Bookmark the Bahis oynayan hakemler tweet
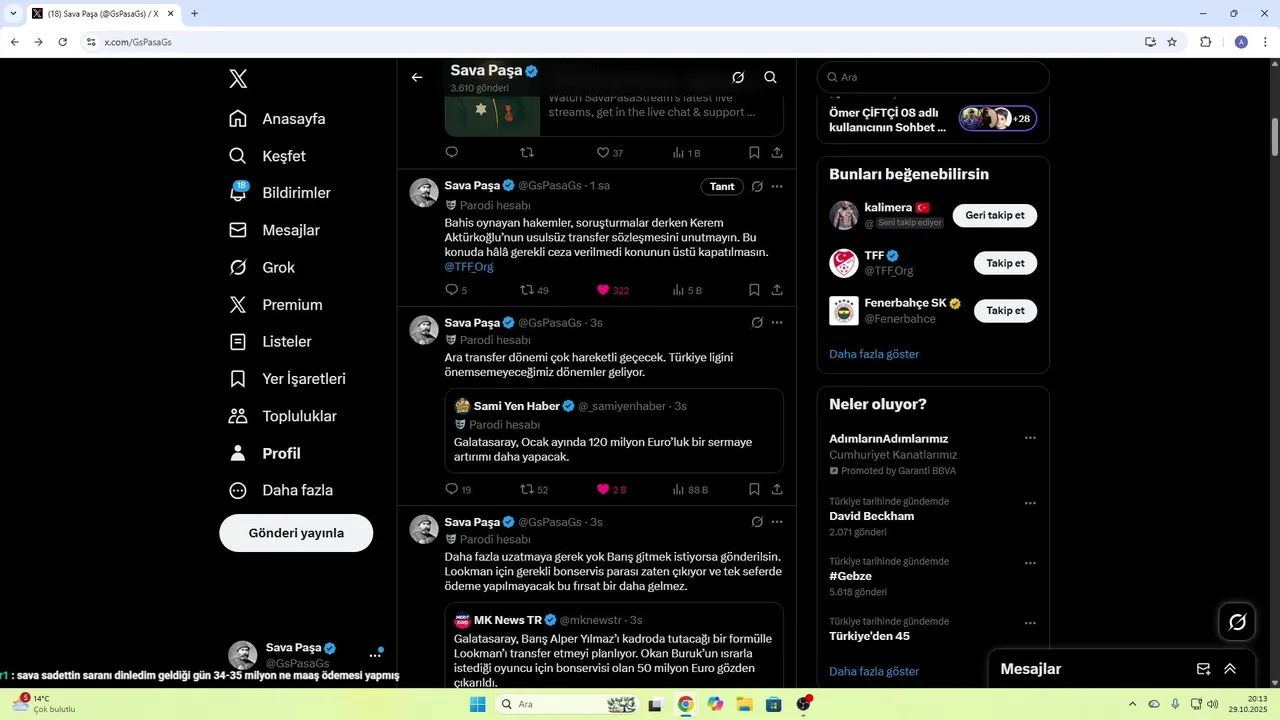 [754, 290]
